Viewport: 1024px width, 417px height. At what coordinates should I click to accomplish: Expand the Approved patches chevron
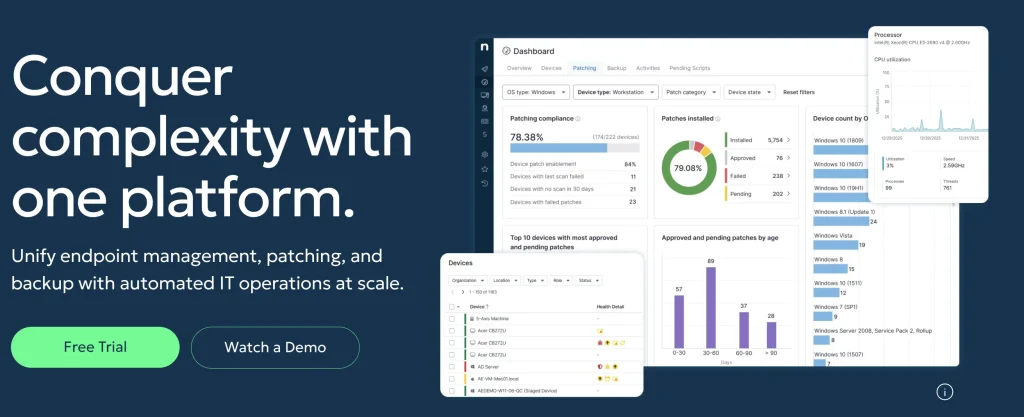coord(788,158)
